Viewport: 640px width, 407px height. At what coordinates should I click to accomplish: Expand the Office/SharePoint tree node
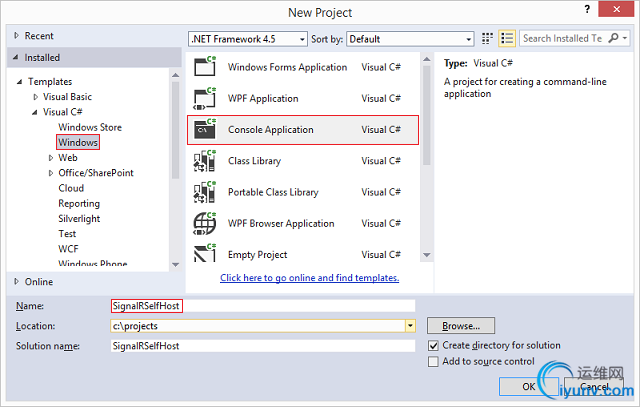click(x=51, y=173)
